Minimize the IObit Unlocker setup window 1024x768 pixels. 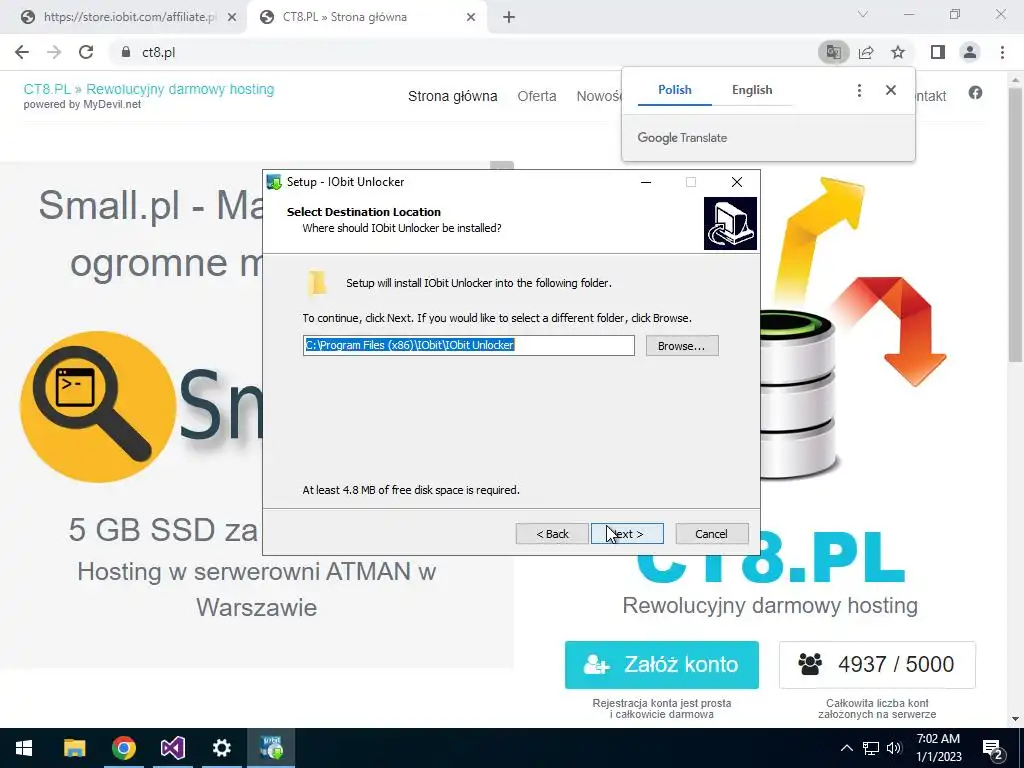646,182
